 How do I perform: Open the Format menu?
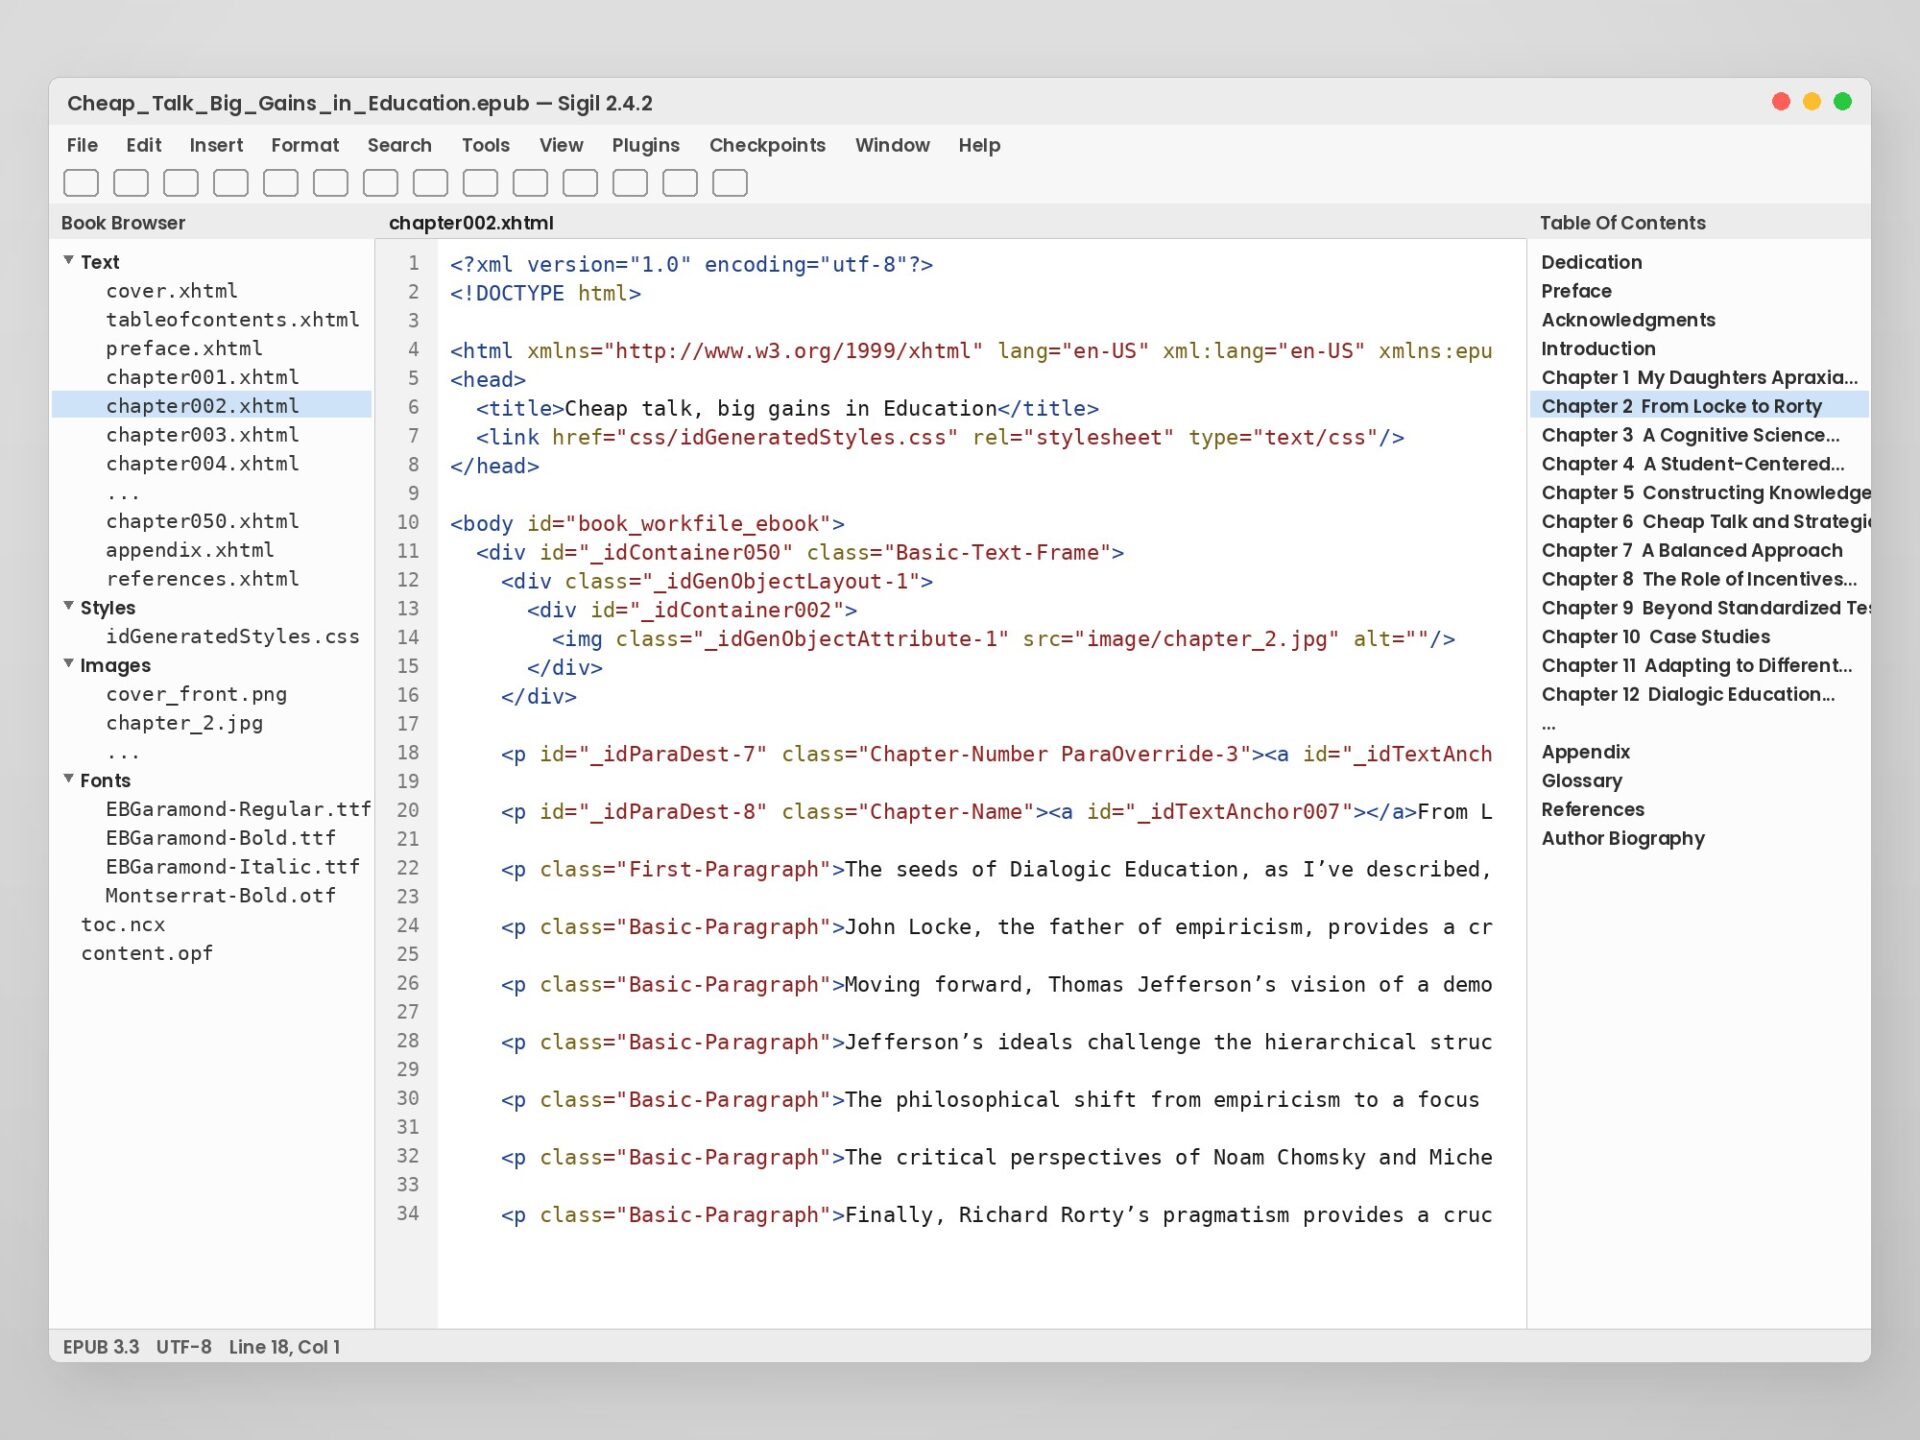[305, 145]
